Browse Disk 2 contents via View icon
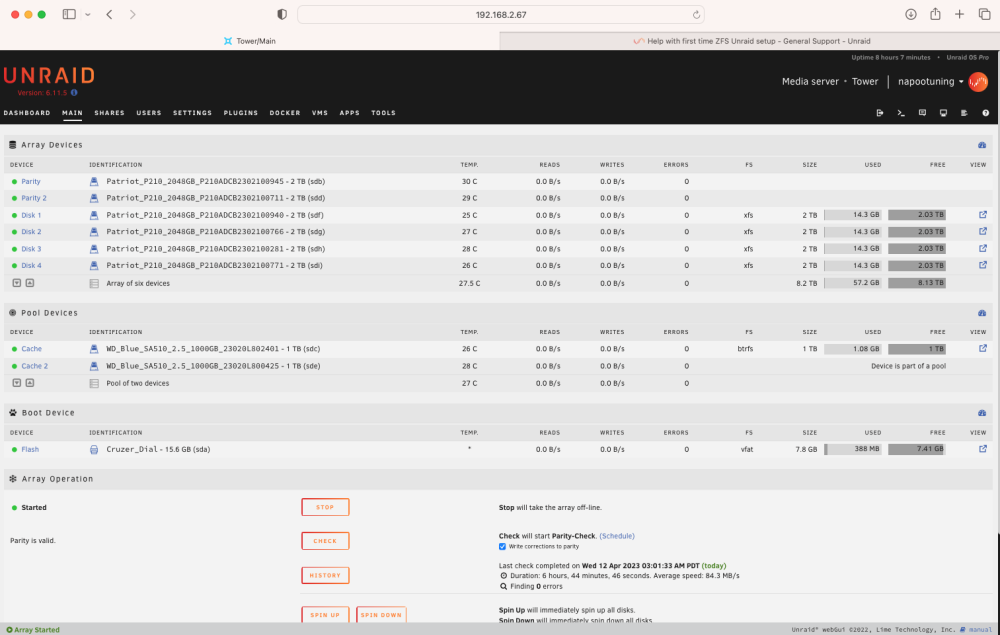The height and width of the screenshot is (635, 1000). tap(982, 231)
